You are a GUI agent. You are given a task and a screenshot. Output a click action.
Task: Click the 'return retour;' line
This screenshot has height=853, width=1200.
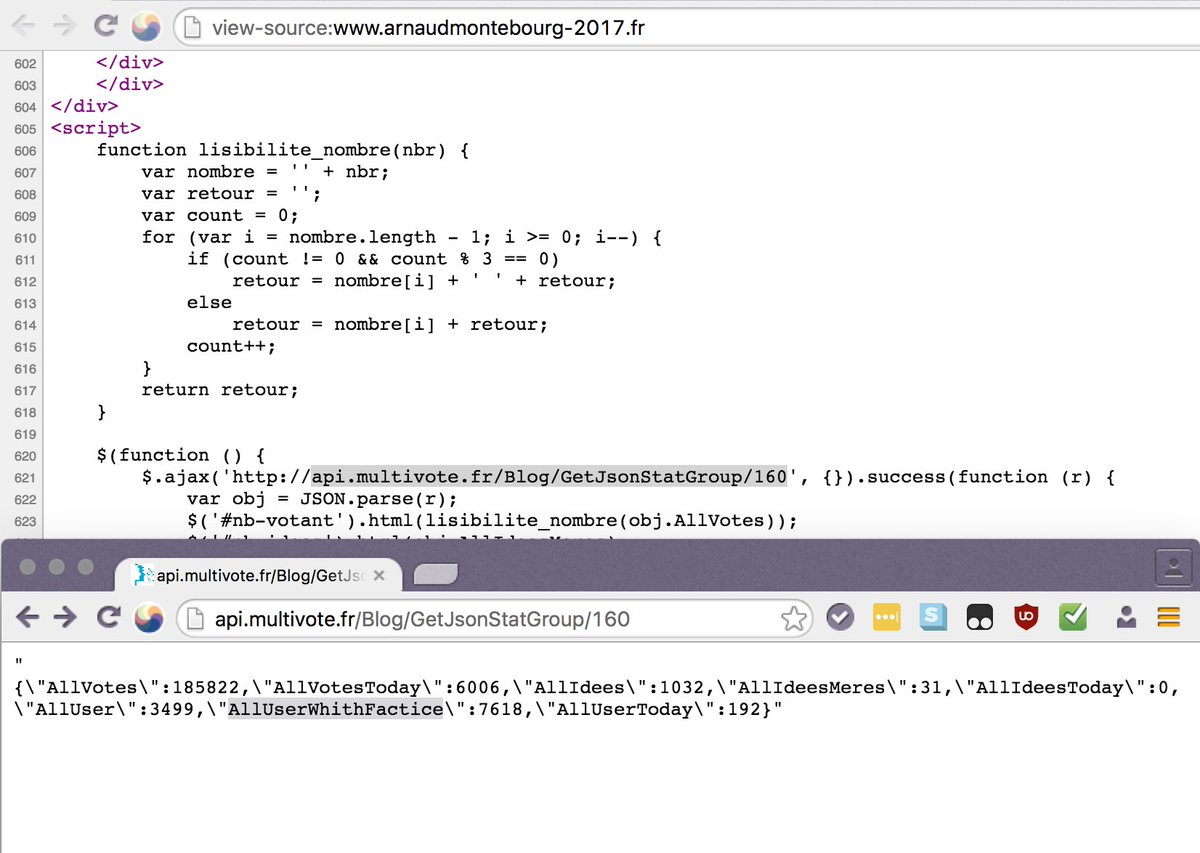click(220, 390)
